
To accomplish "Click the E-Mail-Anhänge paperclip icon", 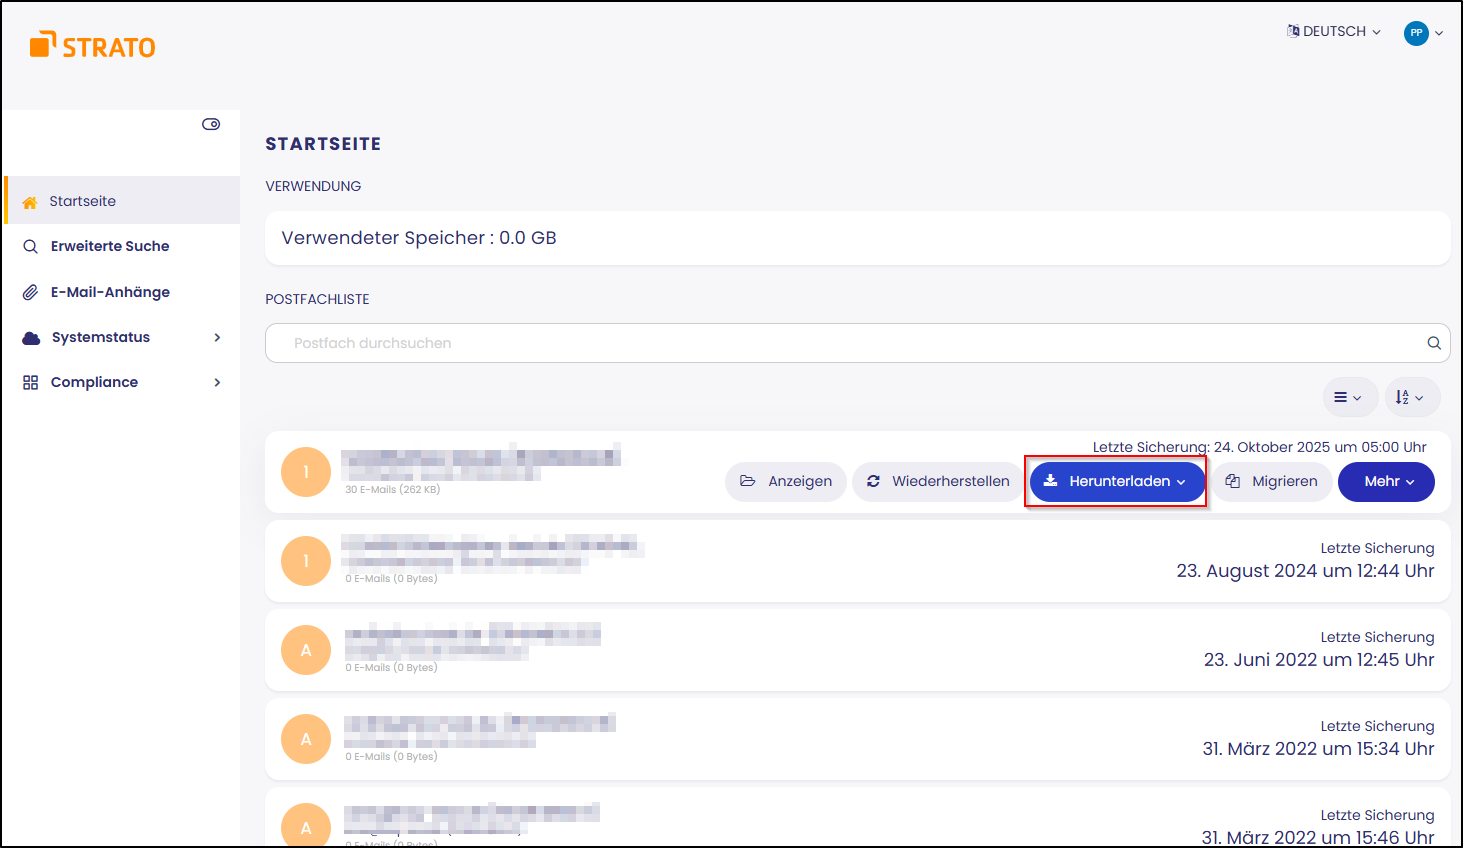I will coord(30,292).
